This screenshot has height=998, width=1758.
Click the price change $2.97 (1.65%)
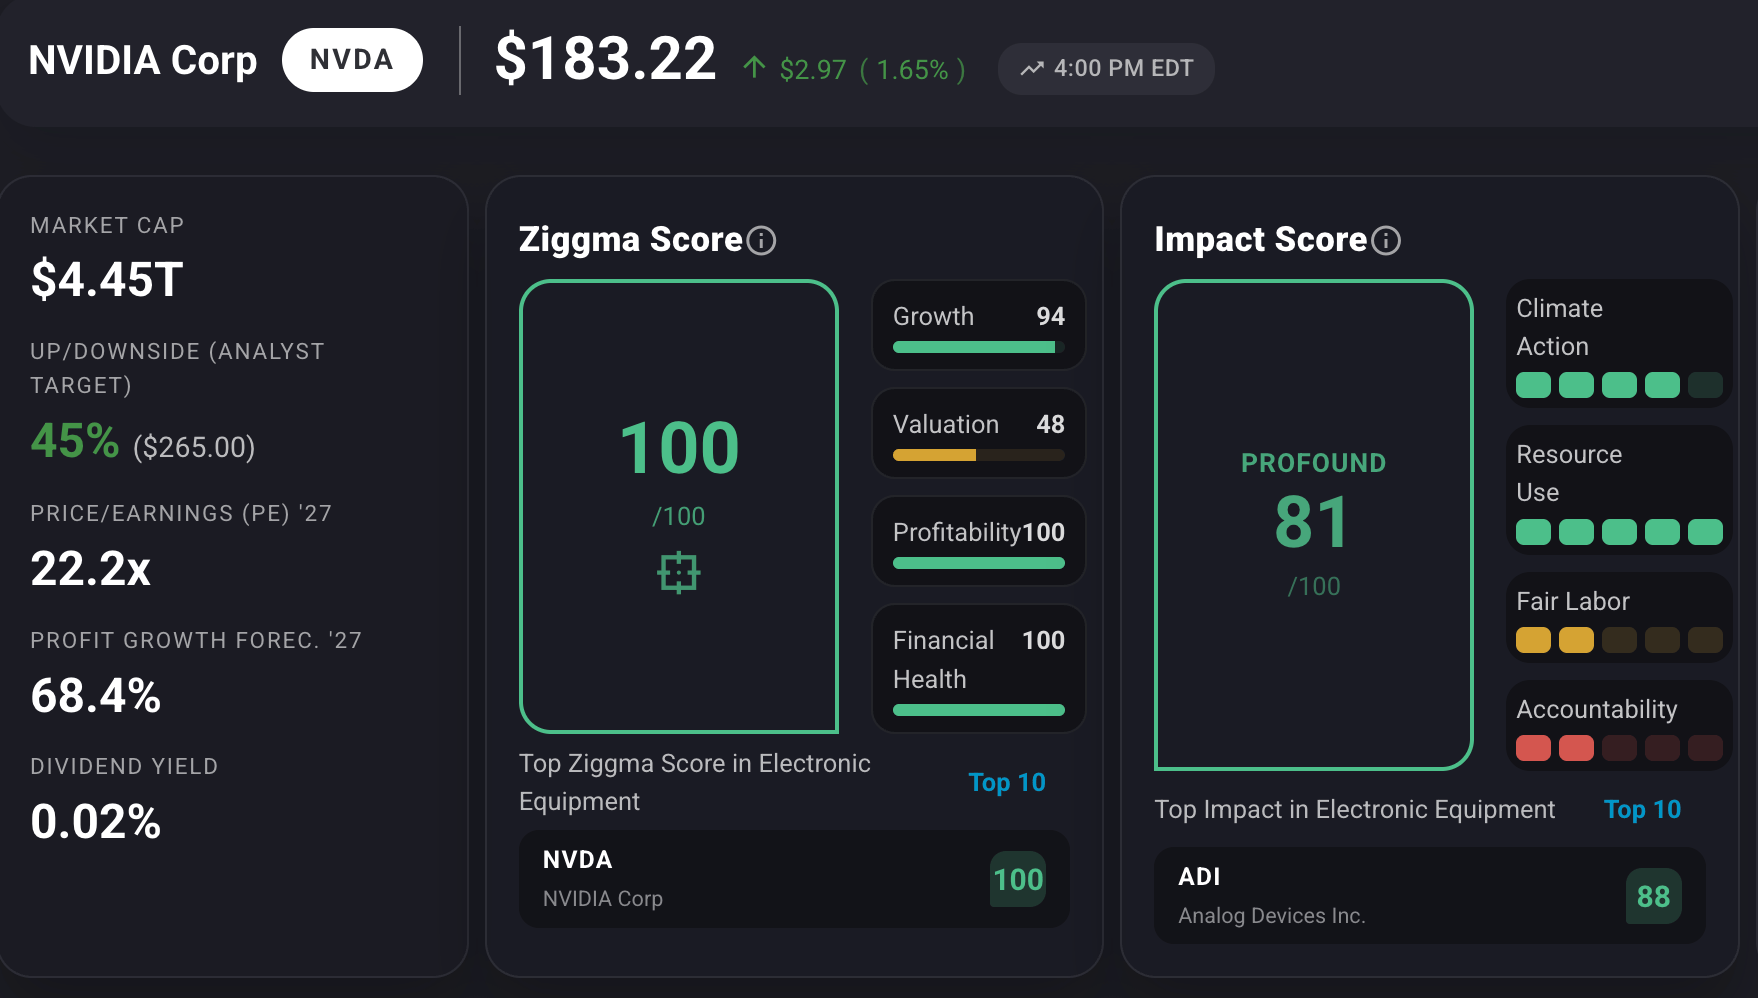coord(873,69)
